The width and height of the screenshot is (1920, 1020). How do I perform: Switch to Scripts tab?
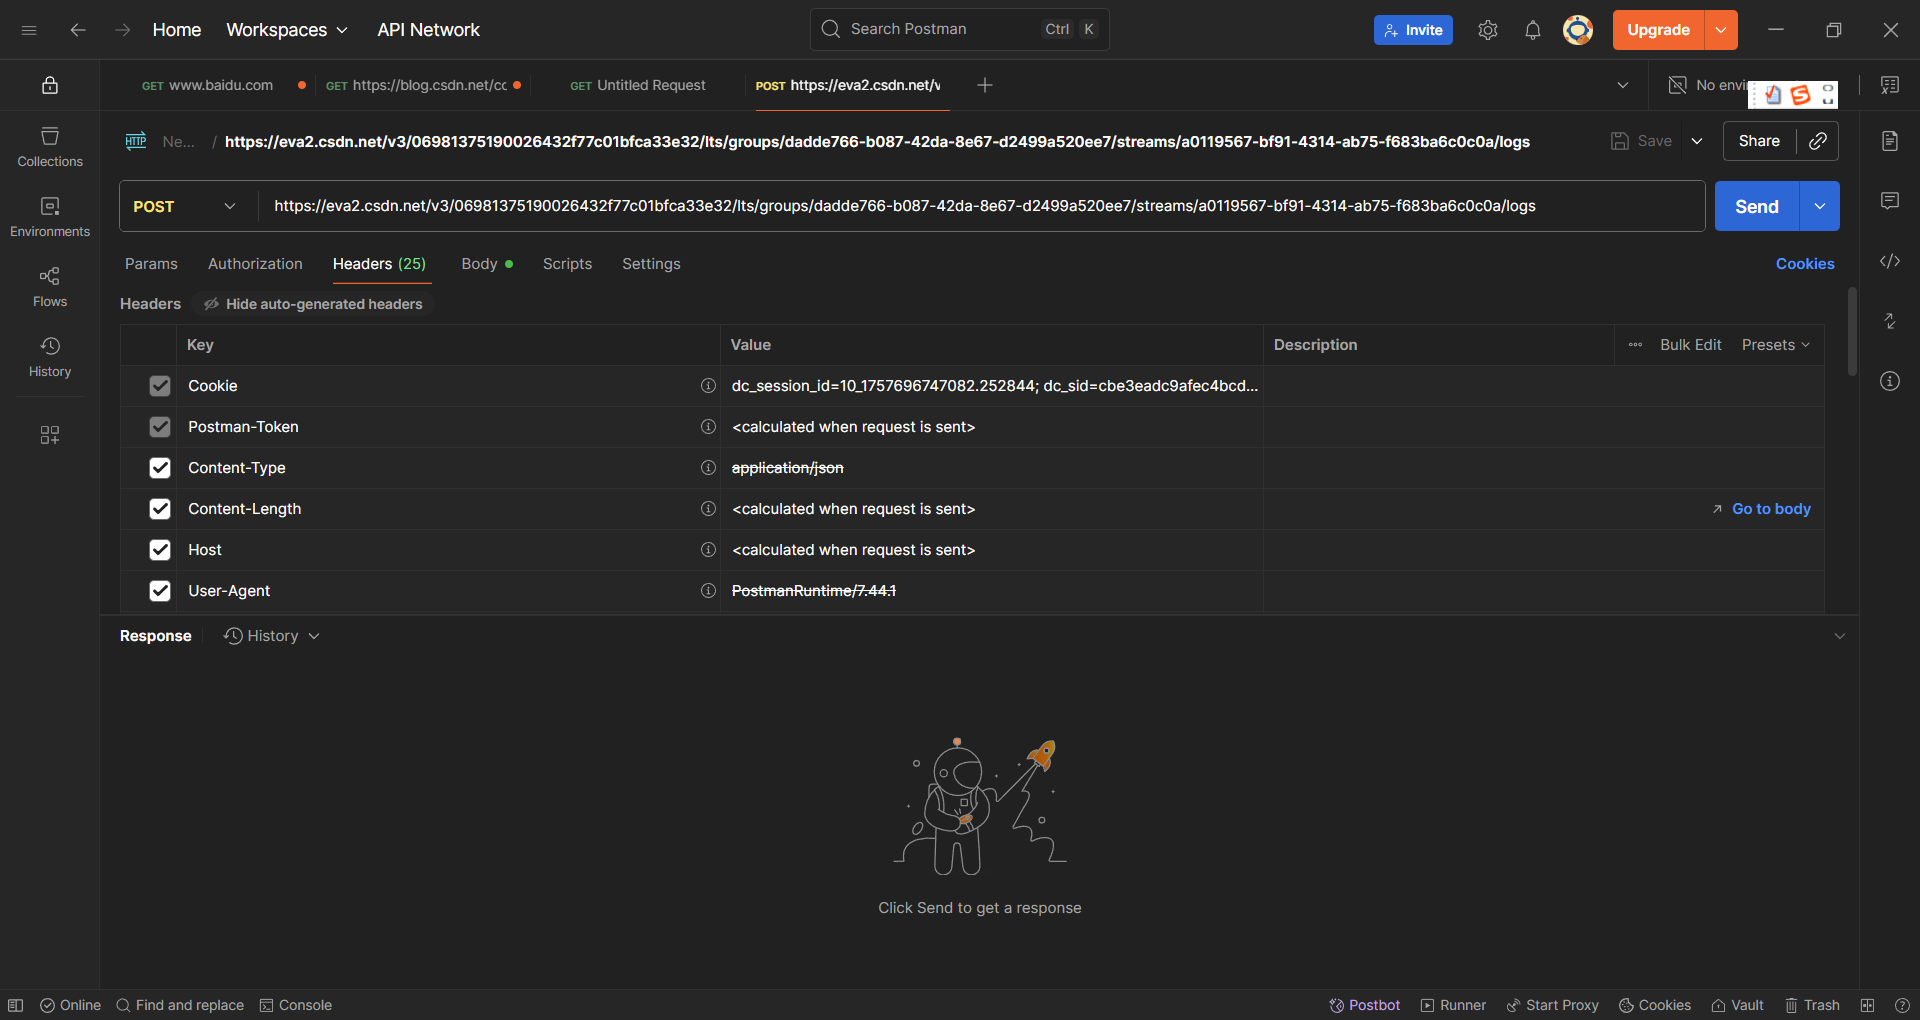567,264
